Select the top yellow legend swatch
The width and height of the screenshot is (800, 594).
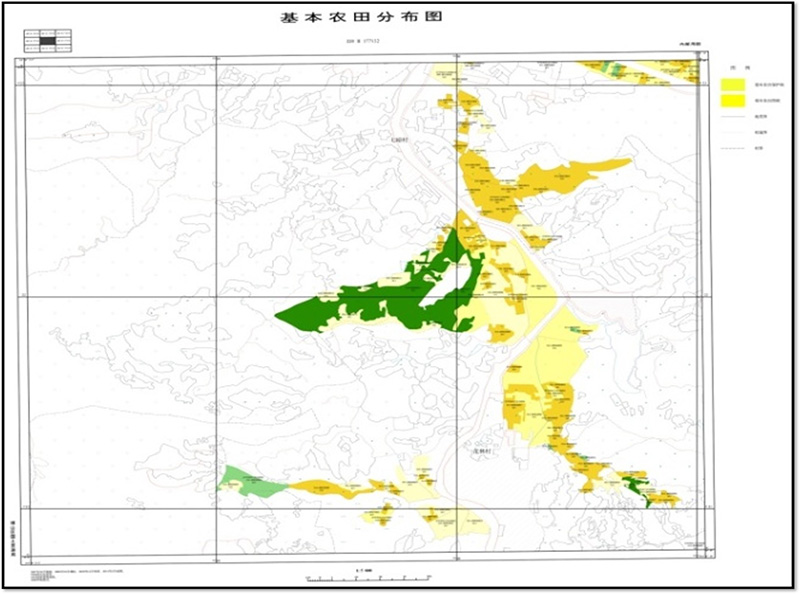(735, 85)
